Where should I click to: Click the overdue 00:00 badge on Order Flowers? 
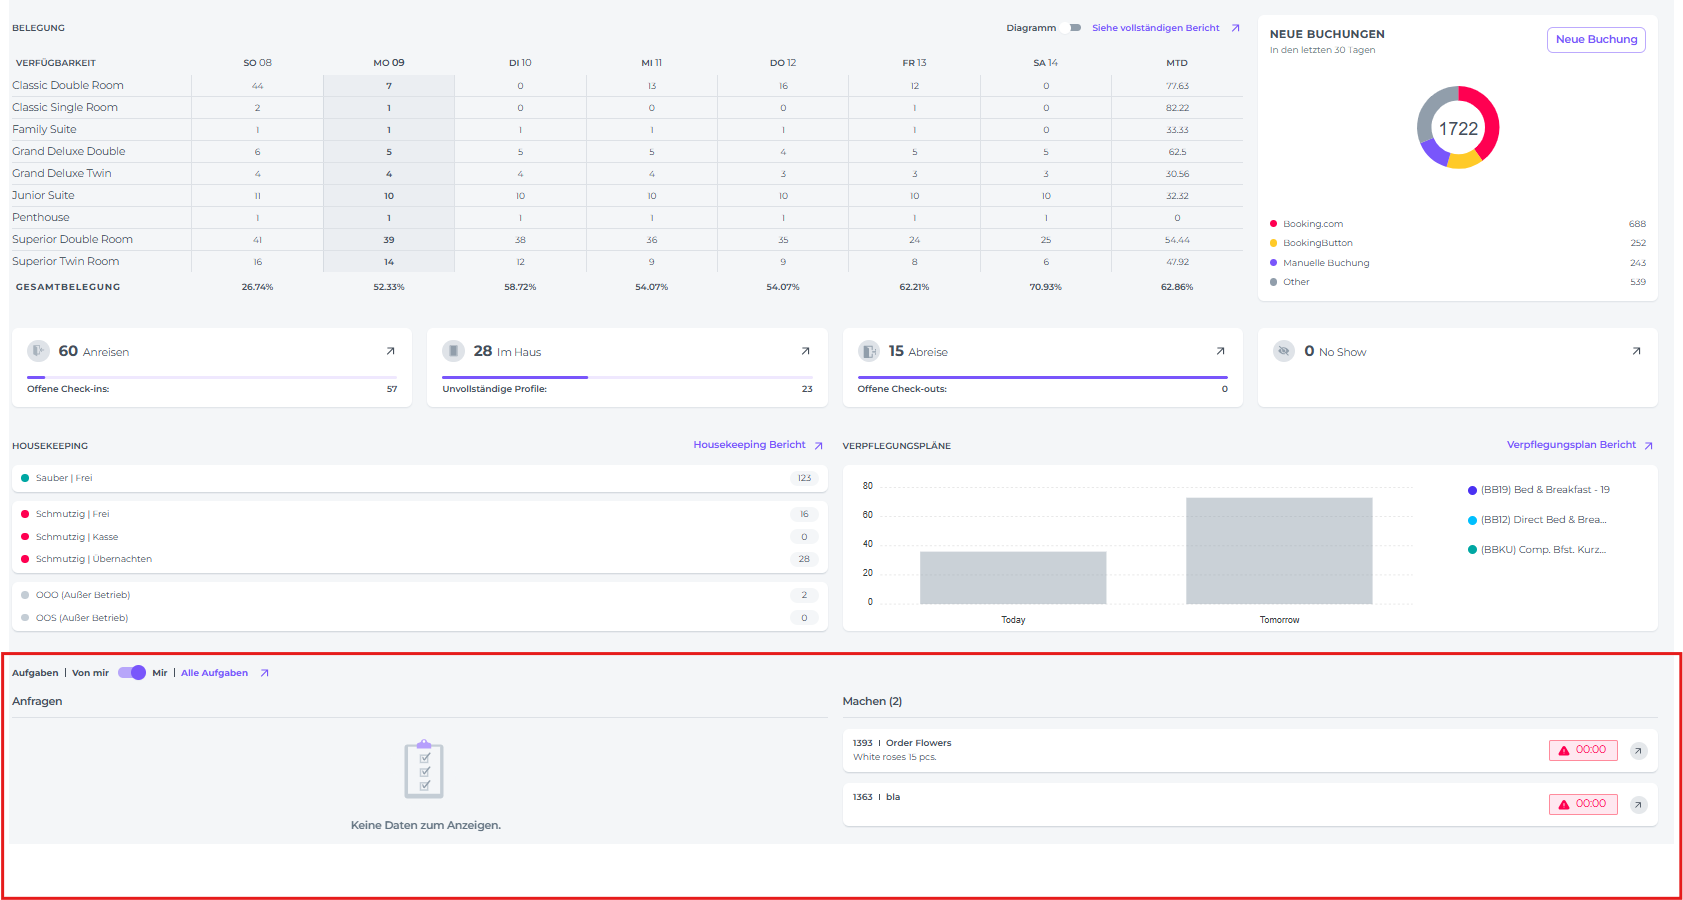1583,750
